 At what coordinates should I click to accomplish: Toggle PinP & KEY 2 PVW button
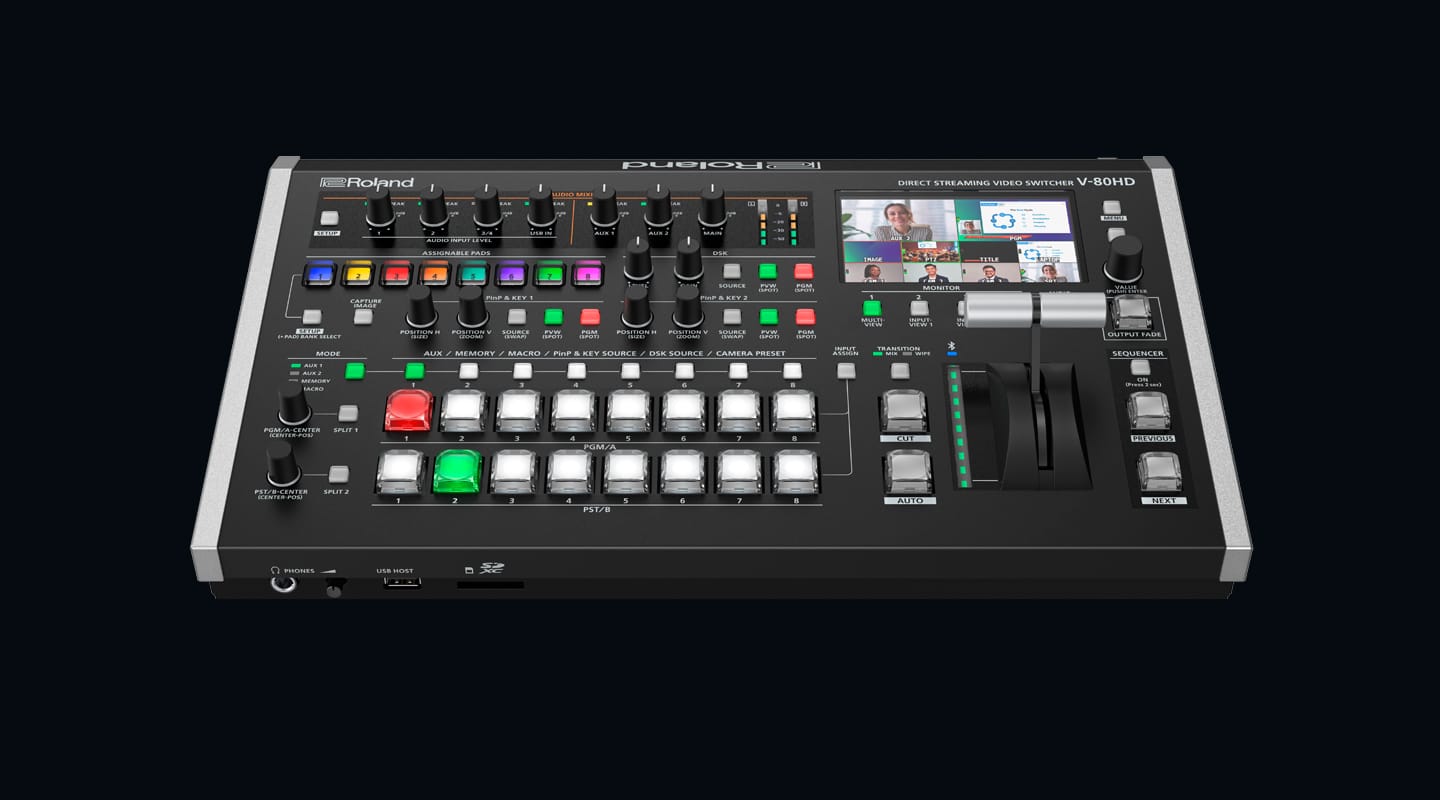coord(768,317)
